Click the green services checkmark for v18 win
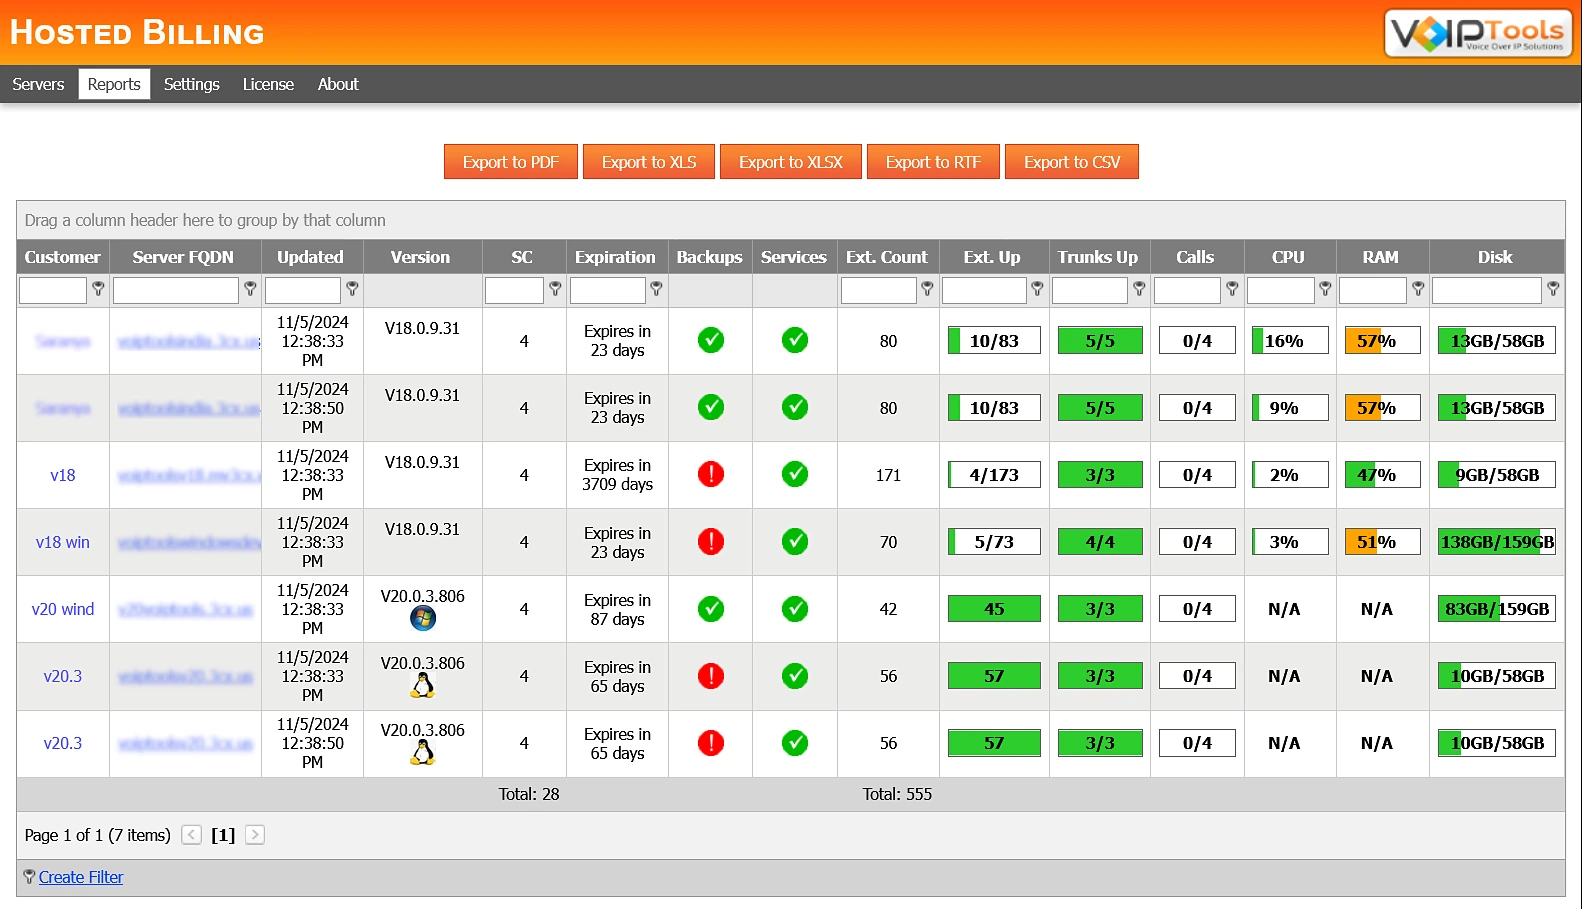Viewport: 1582px width, 909px height. pos(795,541)
